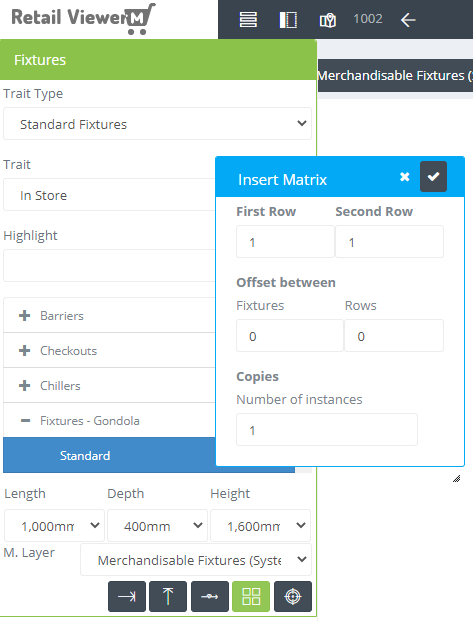The height and width of the screenshot is (621, 473).
Task: Open the store map icon
Action: click(x=328, y=20)
